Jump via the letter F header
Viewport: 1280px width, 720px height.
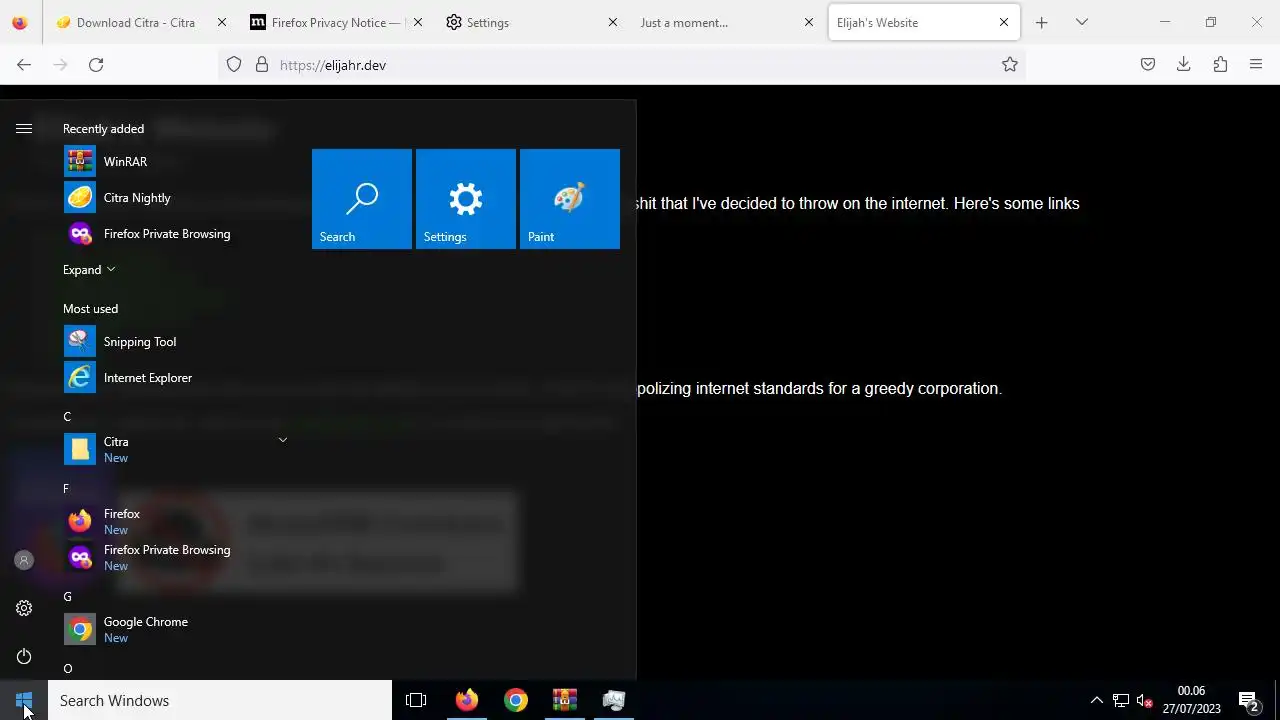click(66, 488)
